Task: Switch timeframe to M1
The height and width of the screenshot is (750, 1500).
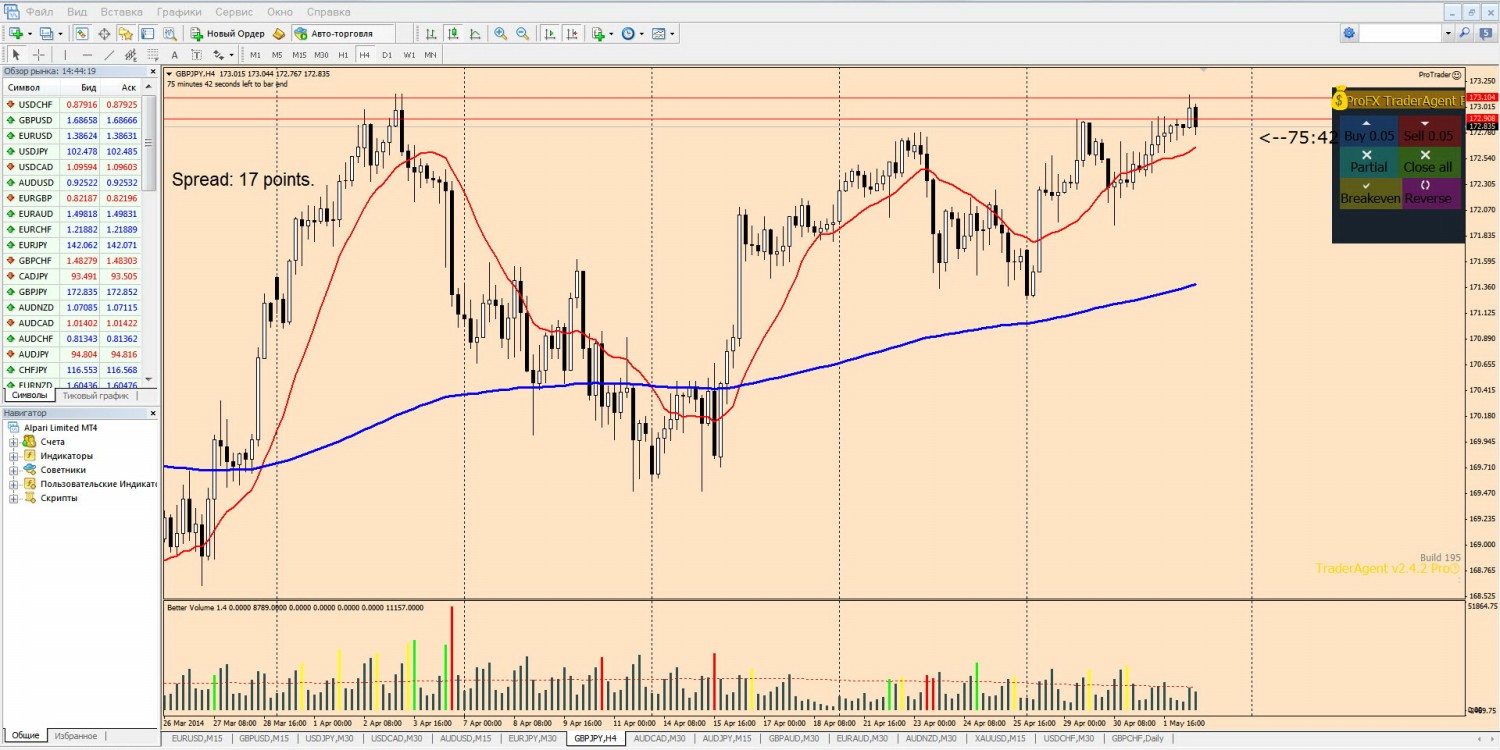Action: tap(255, 55)
